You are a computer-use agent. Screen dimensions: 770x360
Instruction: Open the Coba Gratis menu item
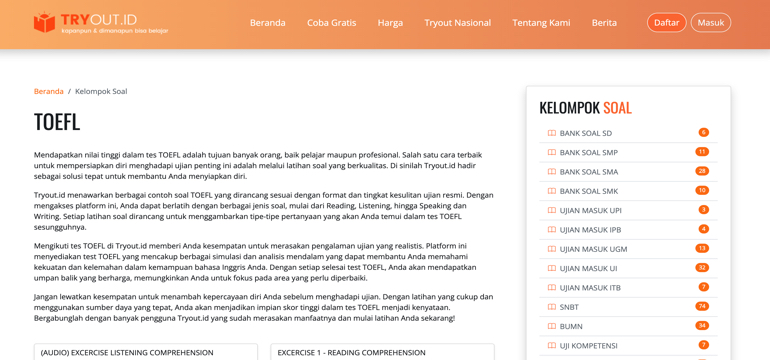(331, 23)
